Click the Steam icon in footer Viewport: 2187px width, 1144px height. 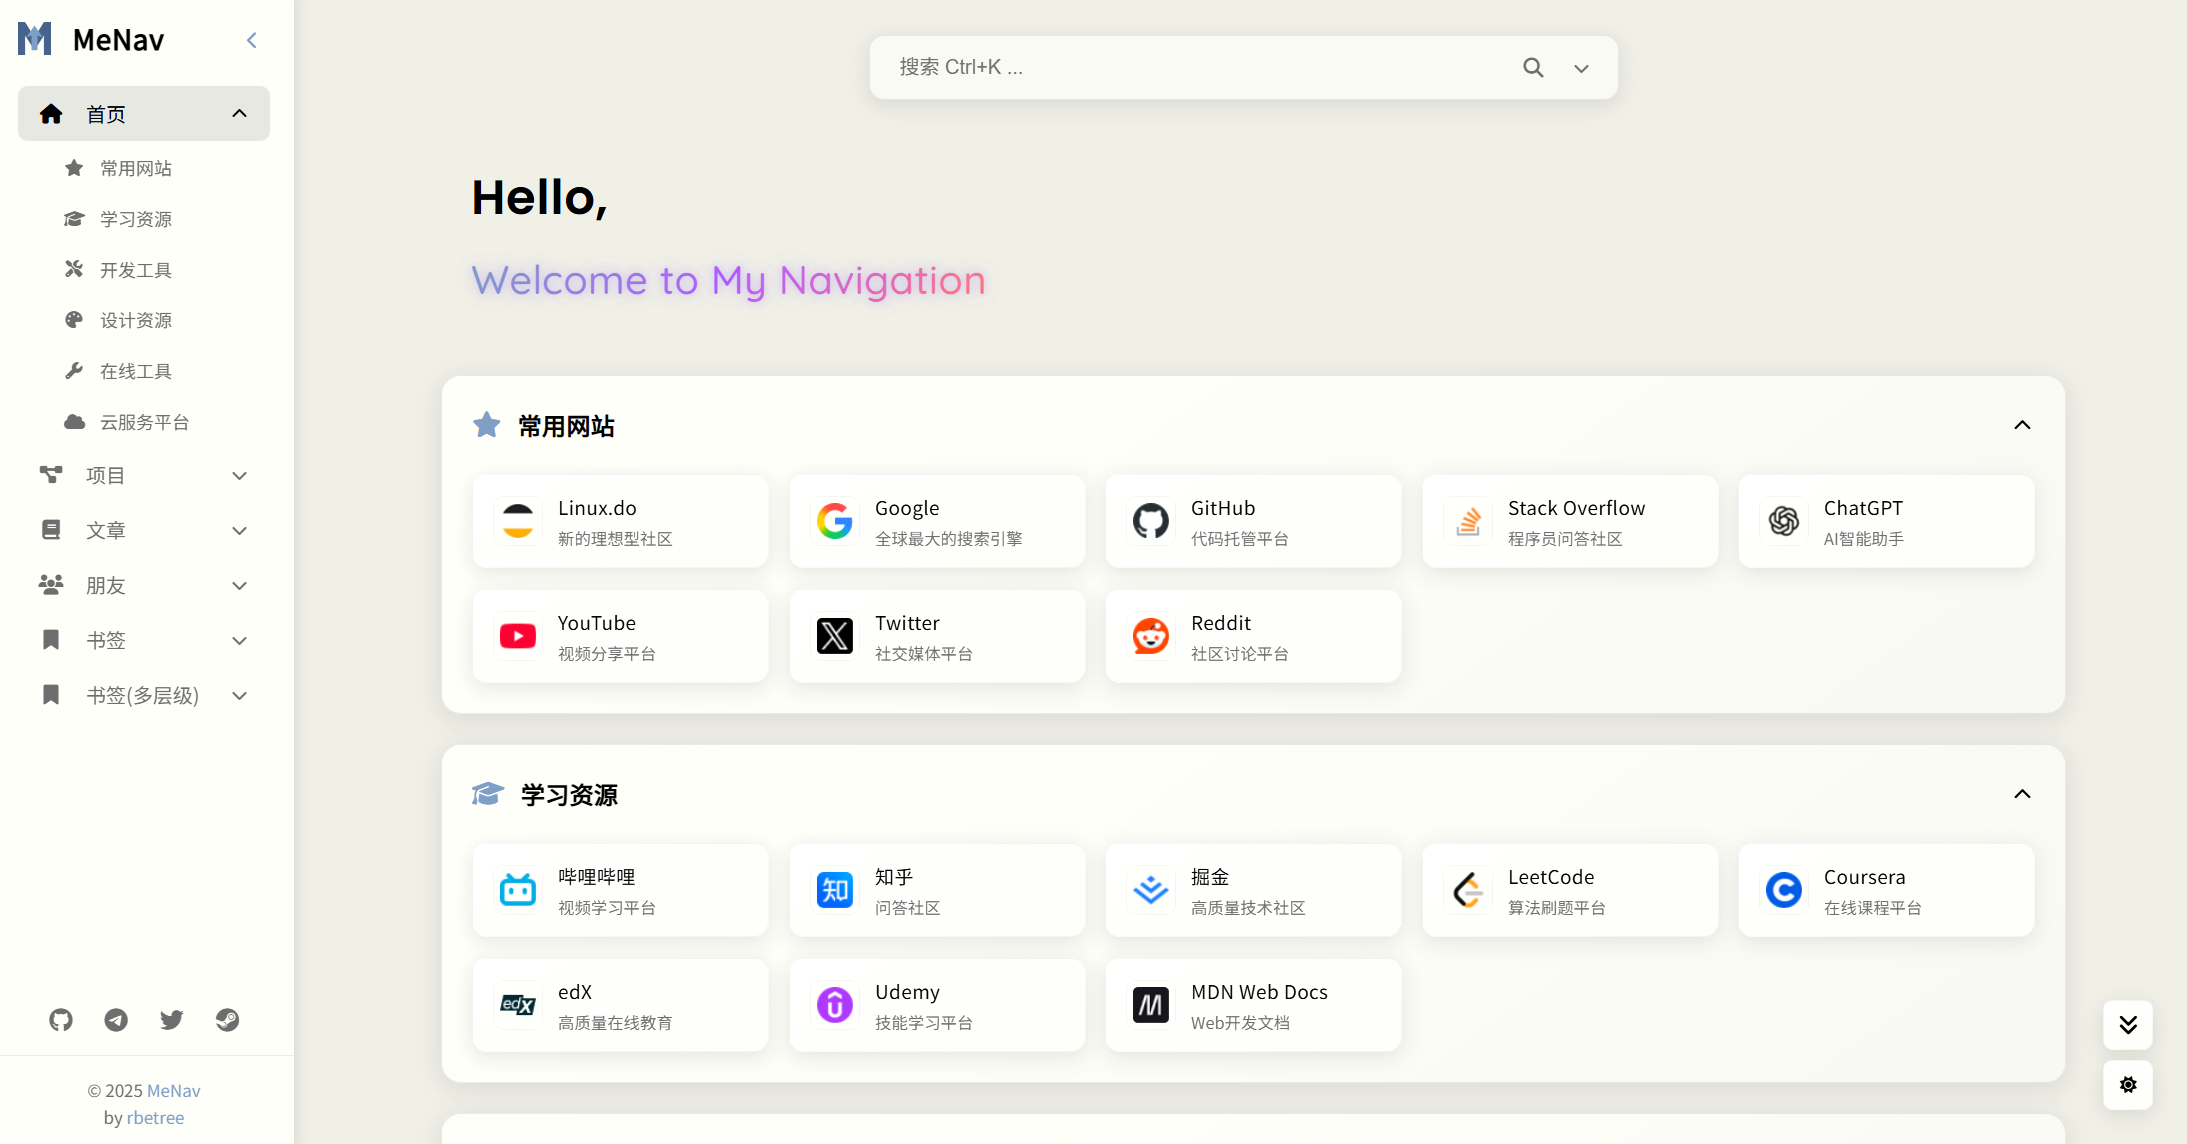pos(227,1019)
